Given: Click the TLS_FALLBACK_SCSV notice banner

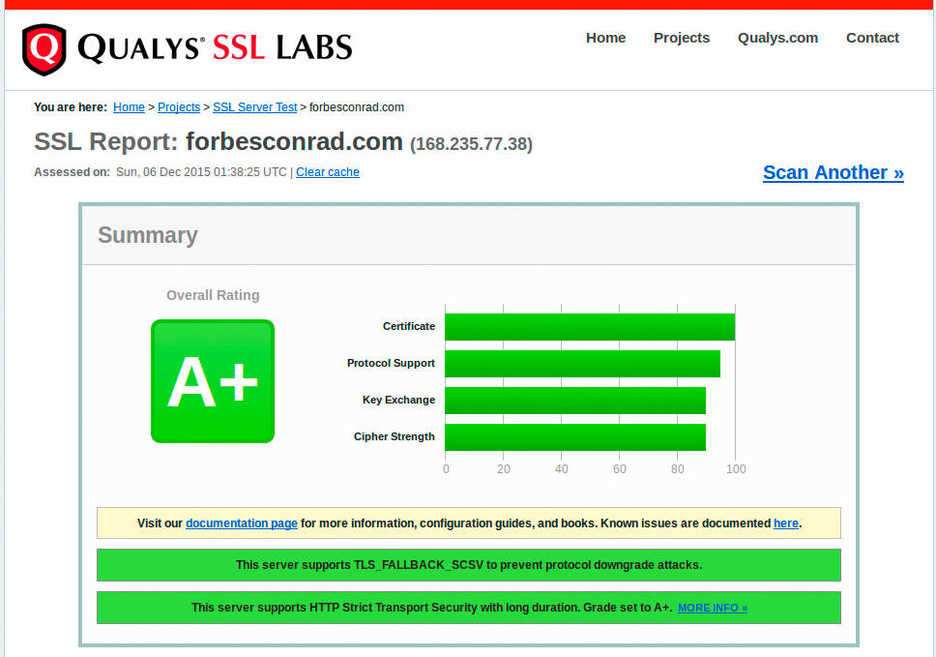Looking at the screenshot, I should [x=469, y=565].
